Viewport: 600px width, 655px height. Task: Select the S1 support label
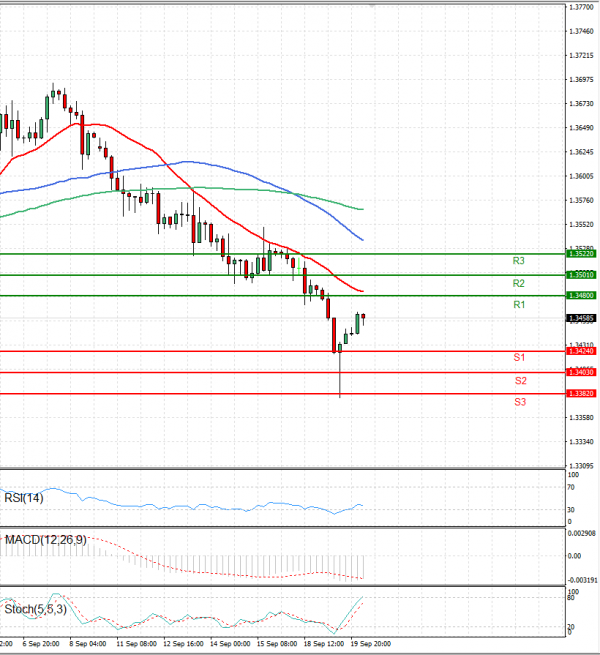point(520,358)
